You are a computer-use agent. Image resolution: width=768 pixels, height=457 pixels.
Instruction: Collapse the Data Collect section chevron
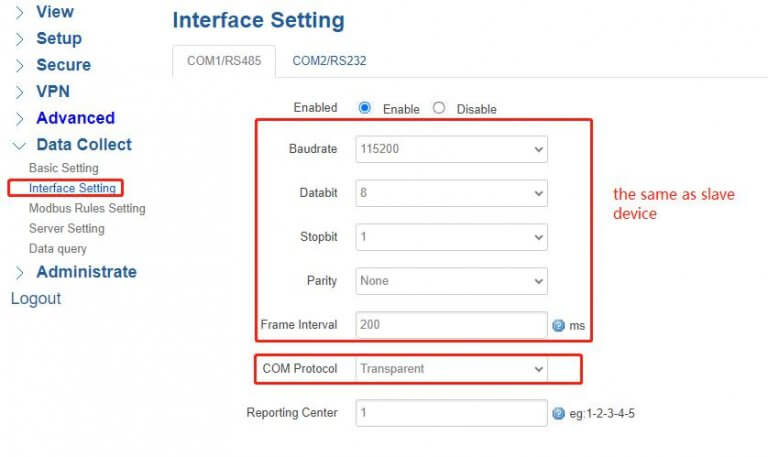point(19,145)
